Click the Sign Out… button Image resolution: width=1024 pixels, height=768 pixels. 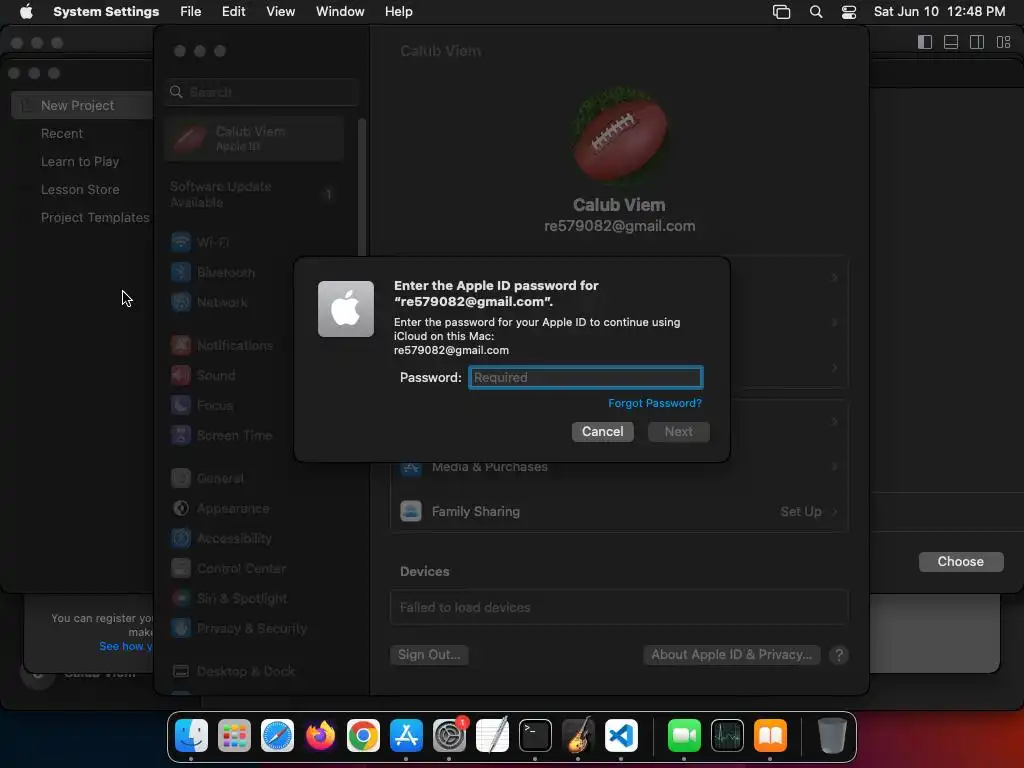(429, 654)
